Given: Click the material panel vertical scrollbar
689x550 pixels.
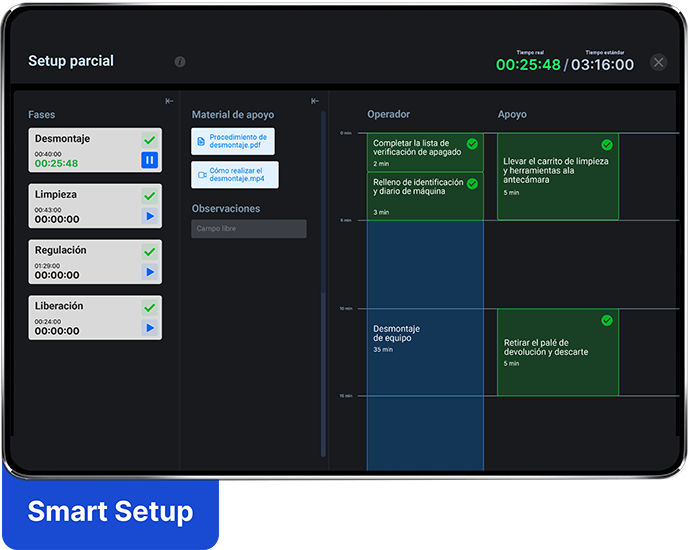Looking at the screenshot, I should (x=323, y=280).
